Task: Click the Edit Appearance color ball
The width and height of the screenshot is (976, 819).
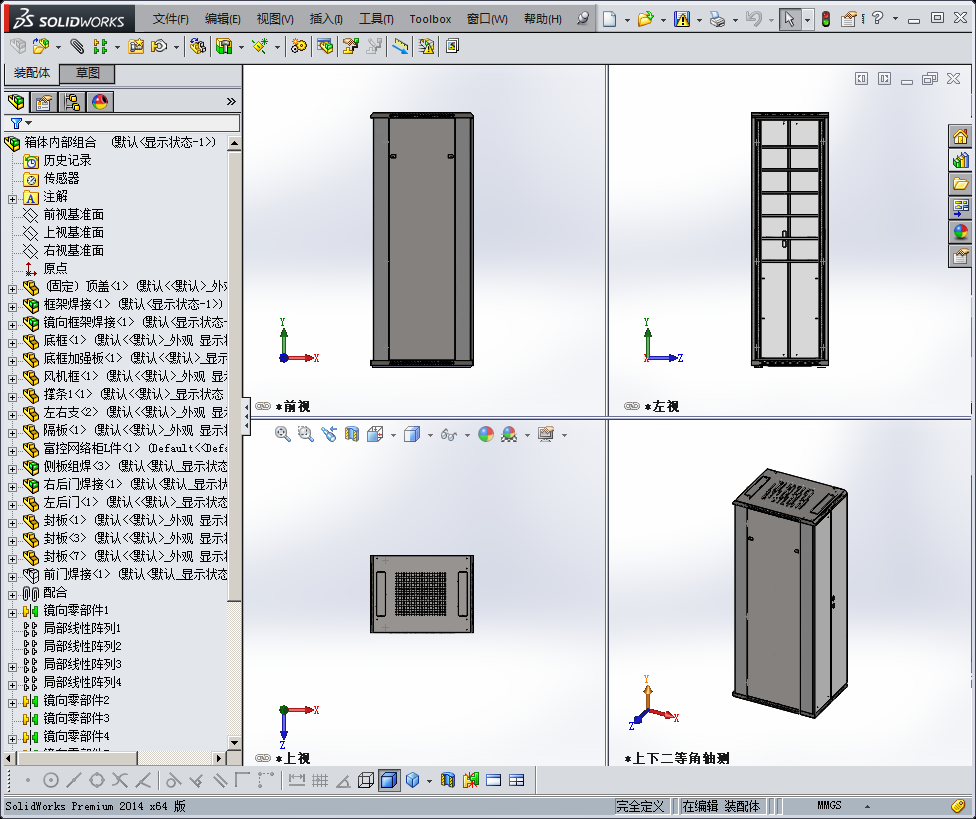Action: coord(486,434)
